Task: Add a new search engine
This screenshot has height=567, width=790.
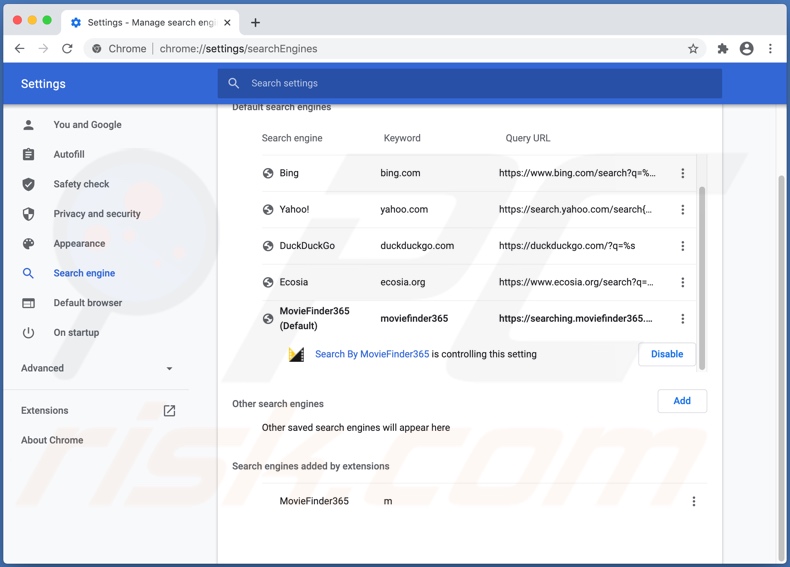Action: (x=682, y=401)
